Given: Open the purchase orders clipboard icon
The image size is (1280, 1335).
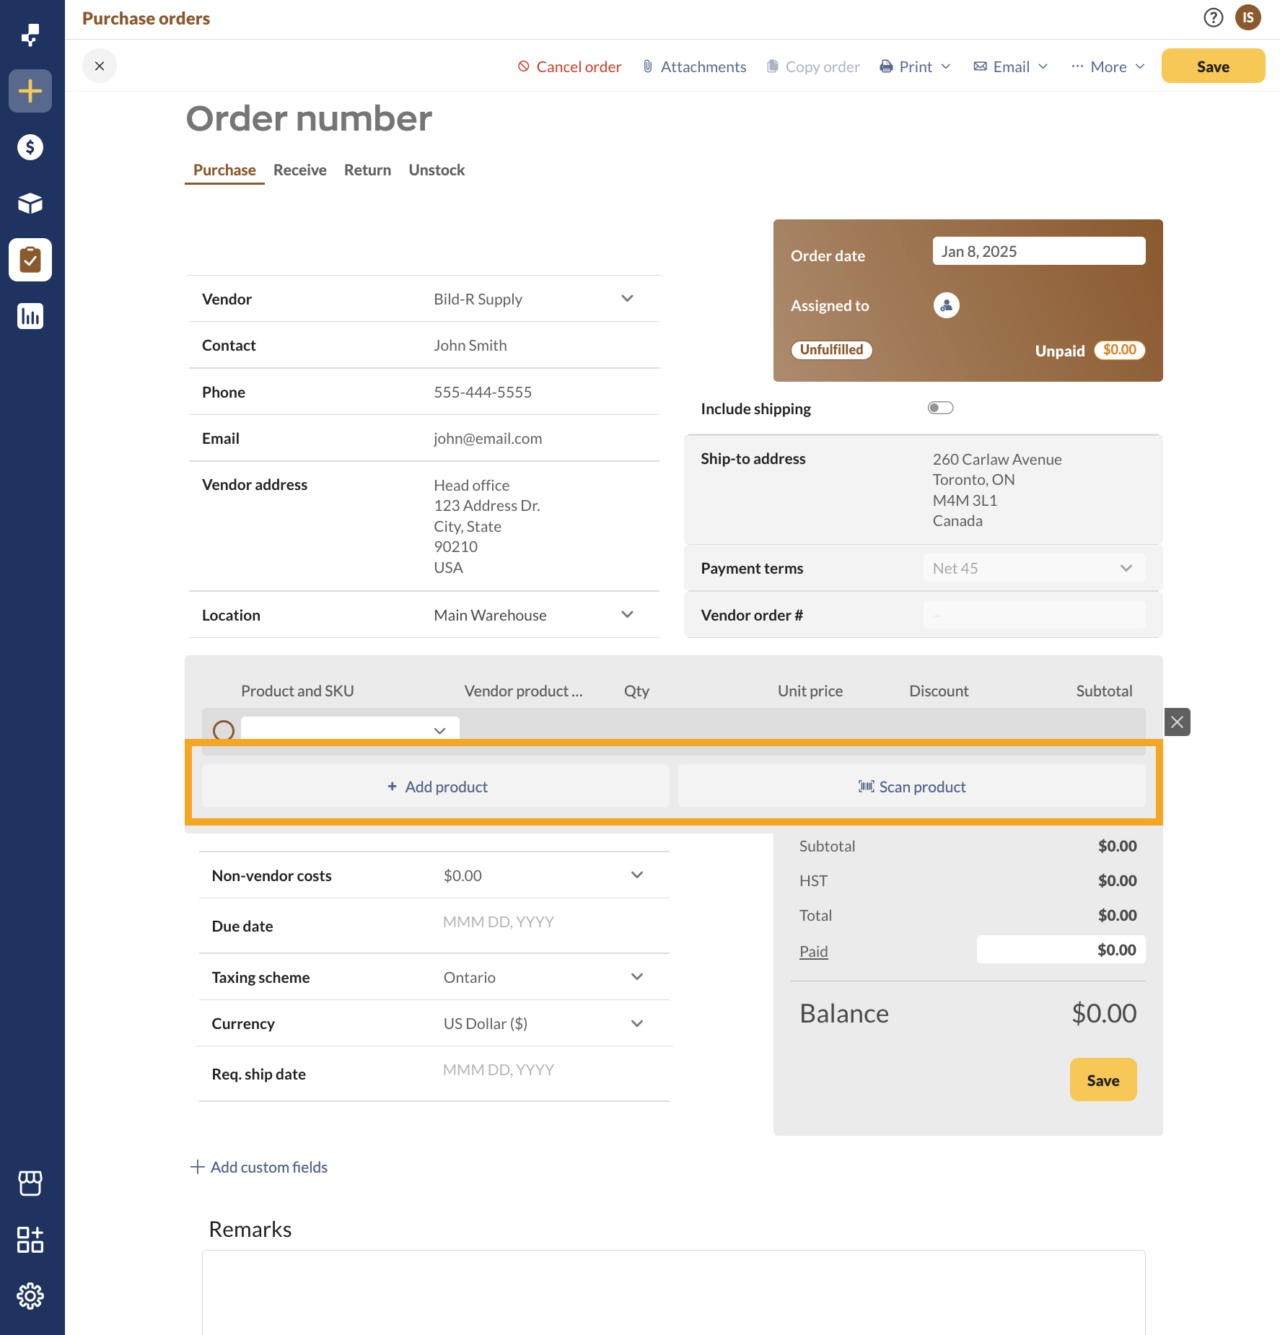Looking at the screenshot, I should 30,259.
